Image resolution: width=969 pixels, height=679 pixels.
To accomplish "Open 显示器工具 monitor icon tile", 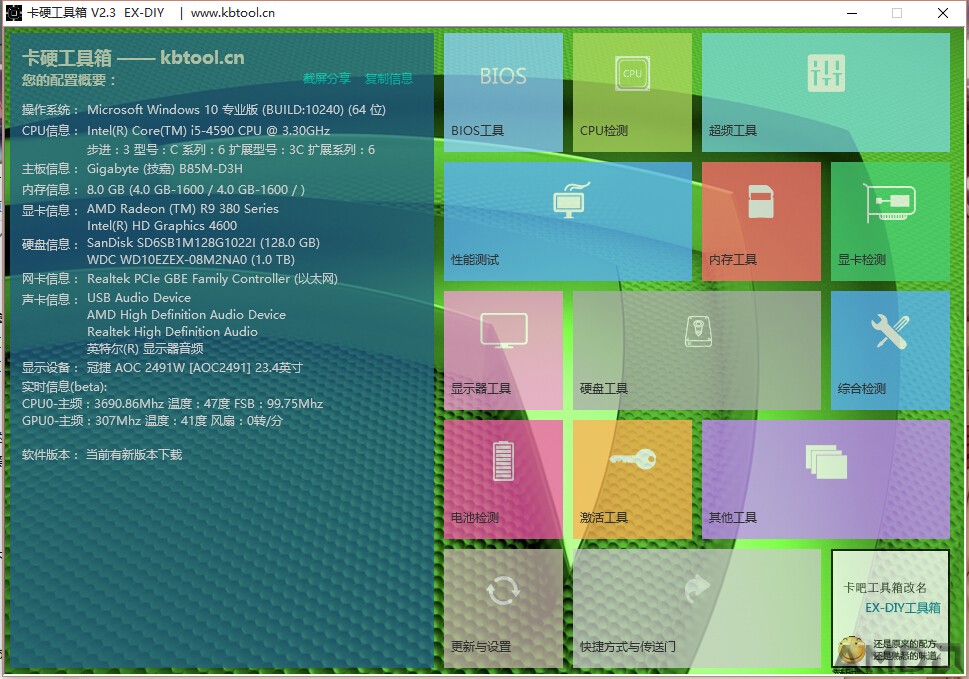I will coord(503,350).
